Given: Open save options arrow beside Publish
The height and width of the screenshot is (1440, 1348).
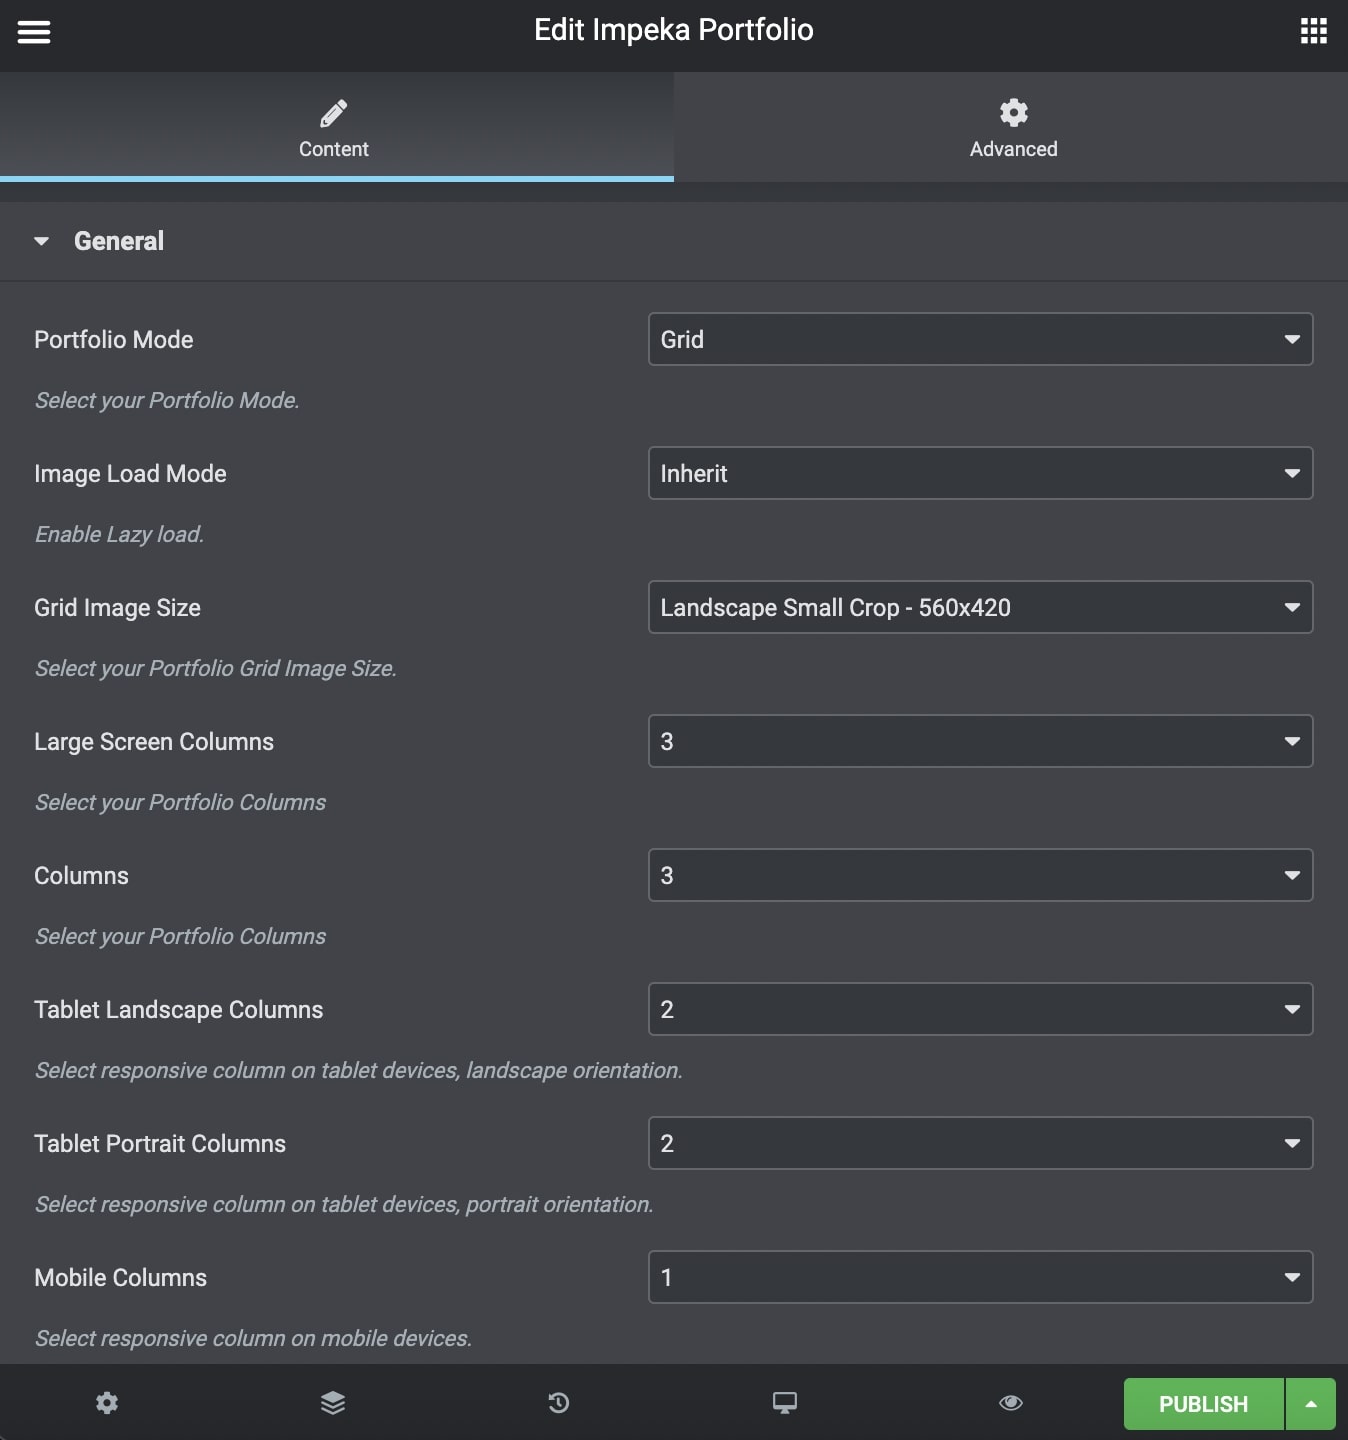Looking at the screenshot, I should (1311, 1404).
